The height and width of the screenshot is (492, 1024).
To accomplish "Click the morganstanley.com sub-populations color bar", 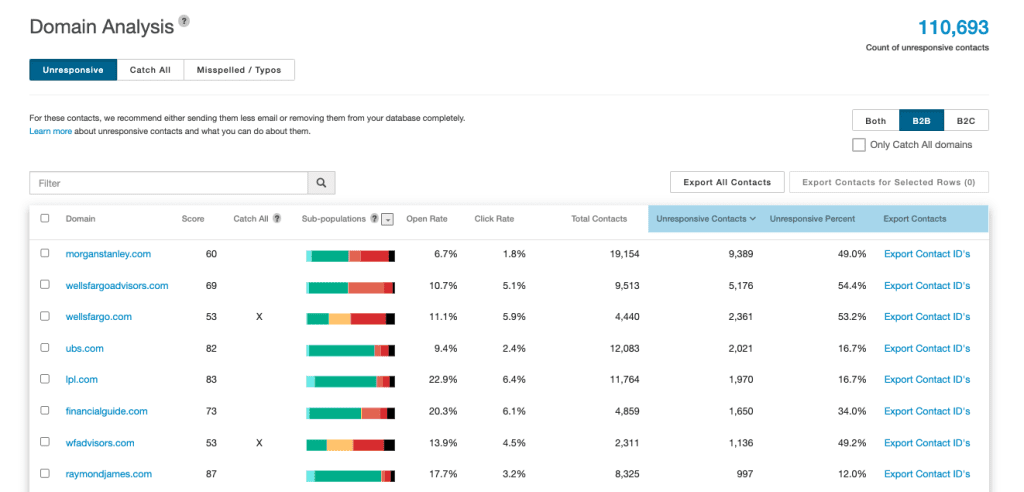I will (350, 255).
